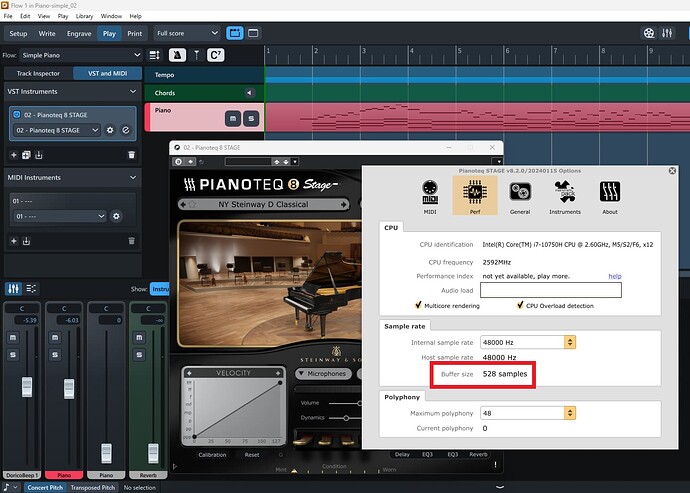Add a new VST instrument
Screen dimensions: 690x493
14,155
